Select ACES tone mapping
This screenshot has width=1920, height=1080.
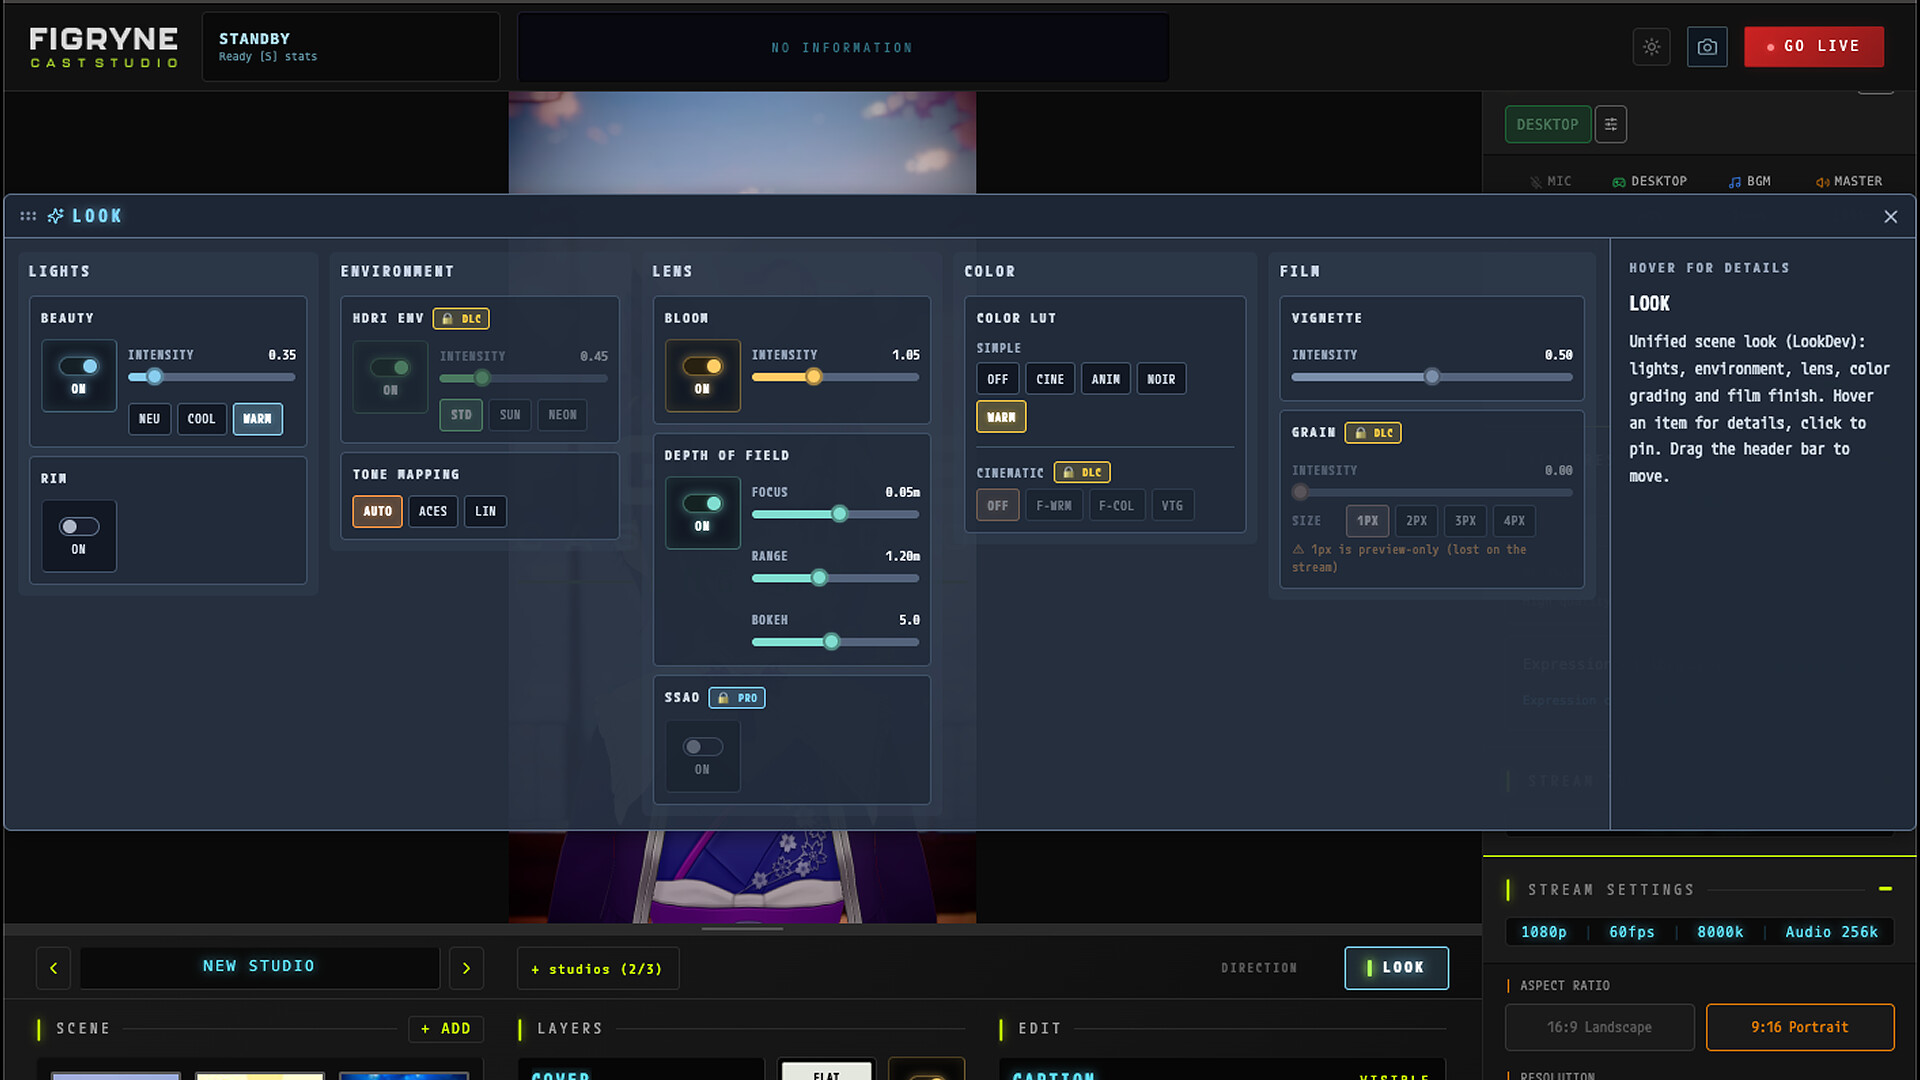433,511
